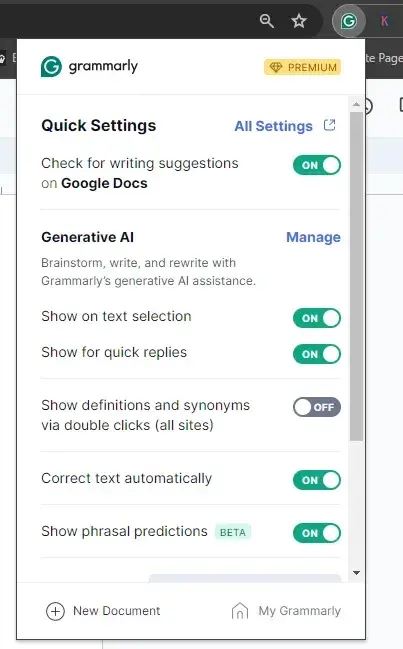Turn off Show for quick replies

[317, 354]
